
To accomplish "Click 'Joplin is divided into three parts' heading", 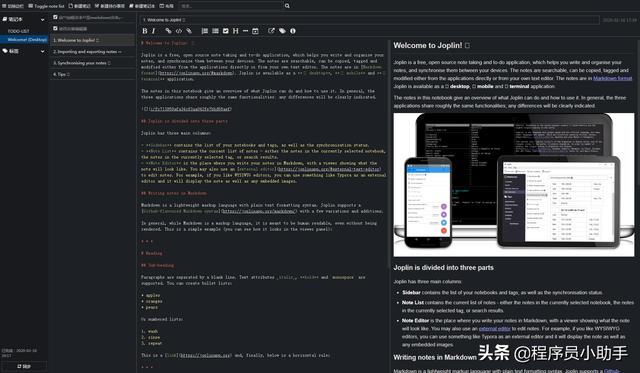I will click(443, 268).
